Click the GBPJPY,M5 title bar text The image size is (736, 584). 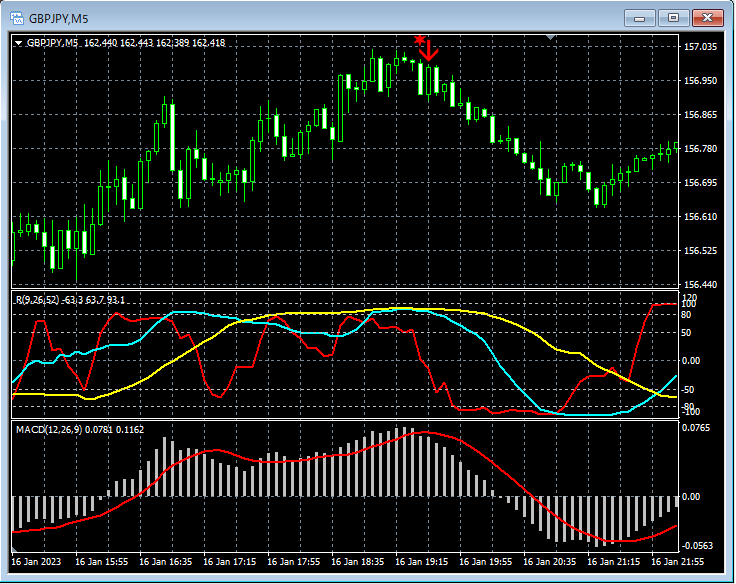[x=58, y=17]
